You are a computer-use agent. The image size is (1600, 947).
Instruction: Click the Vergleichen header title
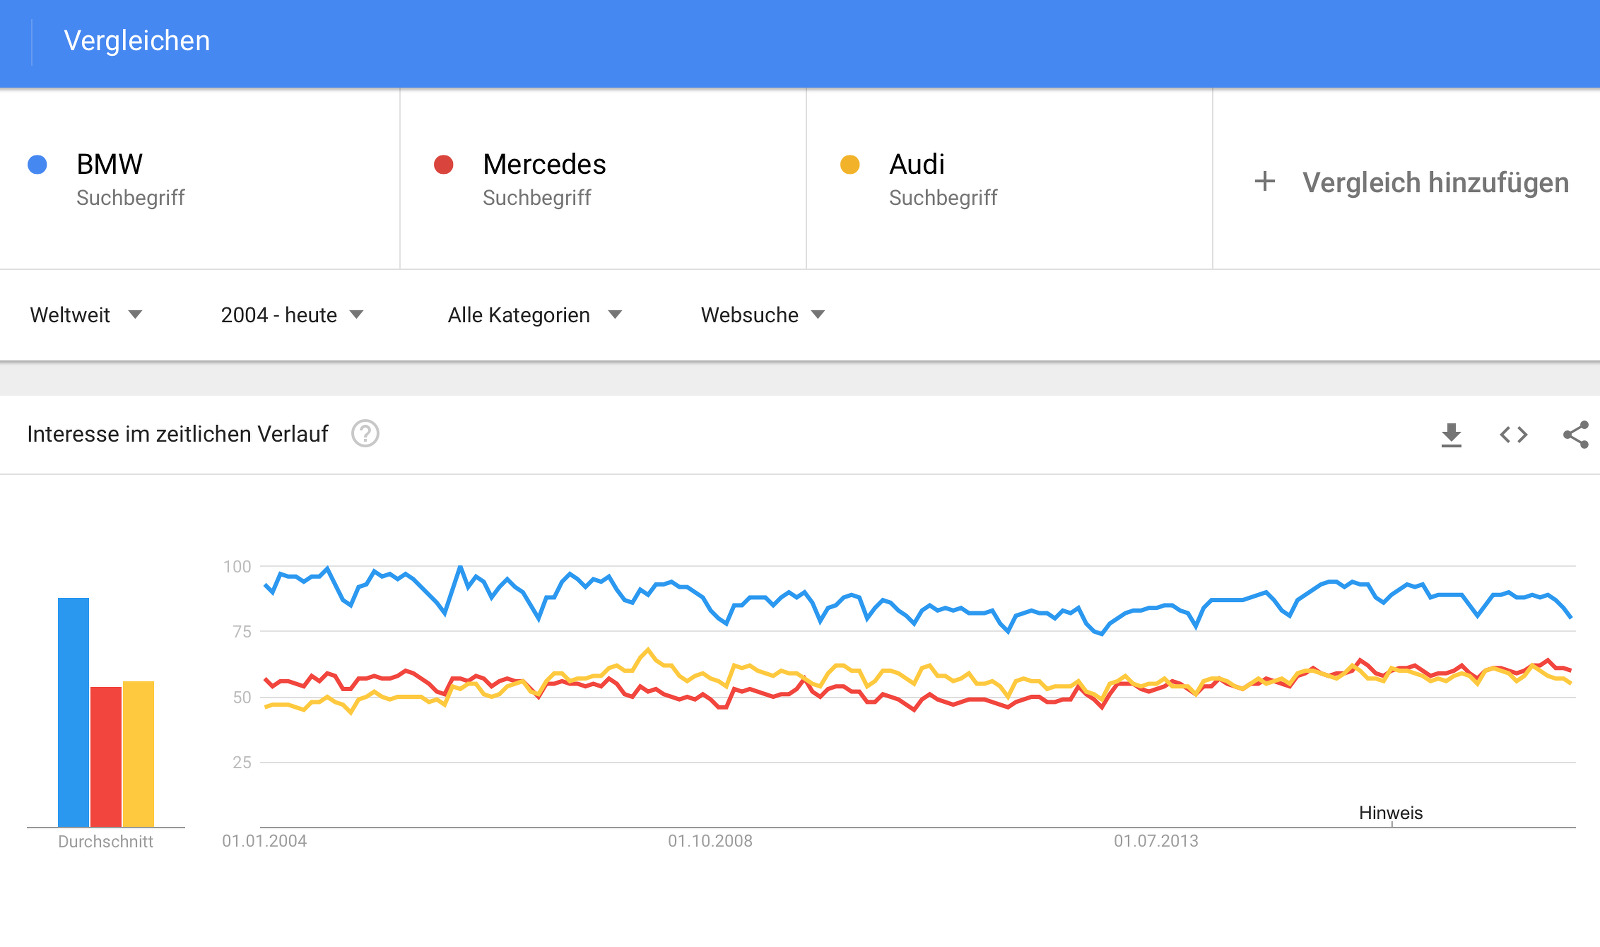[137, 41]
